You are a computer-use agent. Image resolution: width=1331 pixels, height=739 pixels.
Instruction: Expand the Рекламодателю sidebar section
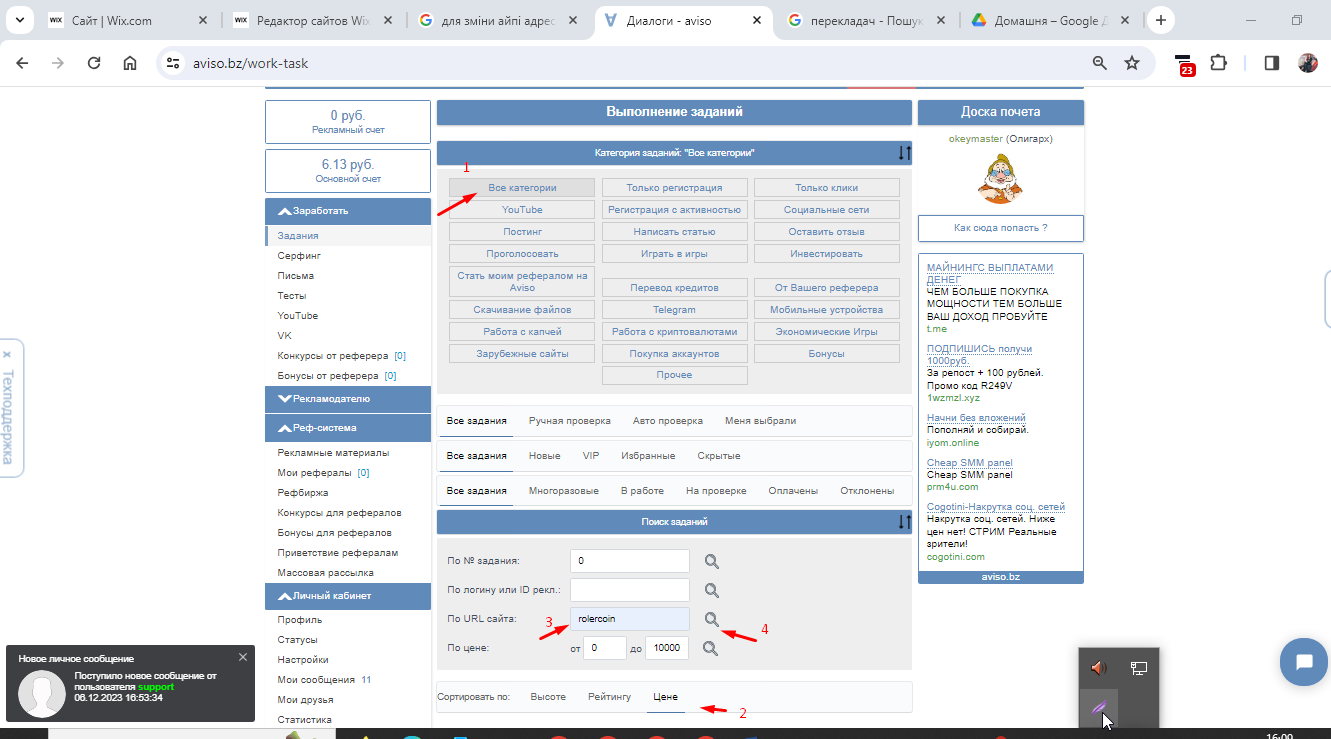pos(348,399)
